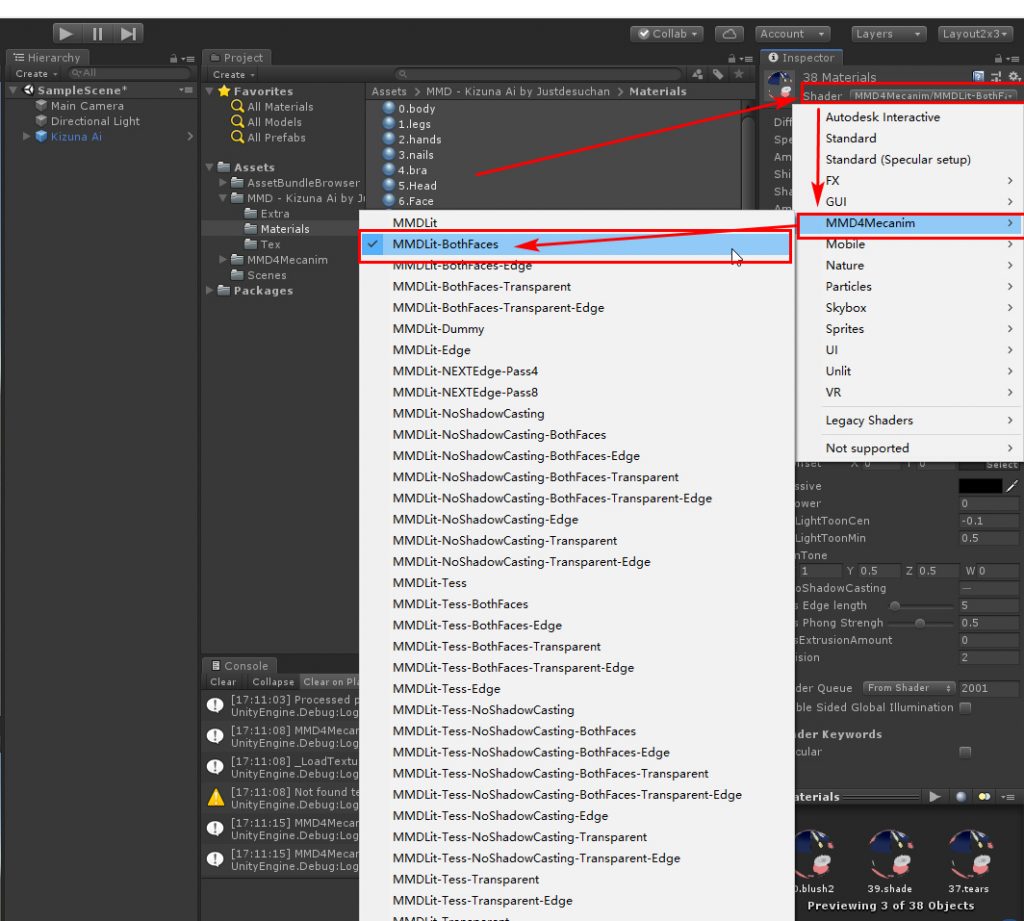This screenshot has height=921, width=1024.
Task: Open the Inspector gear settings menu
Action: (1015, 76)
